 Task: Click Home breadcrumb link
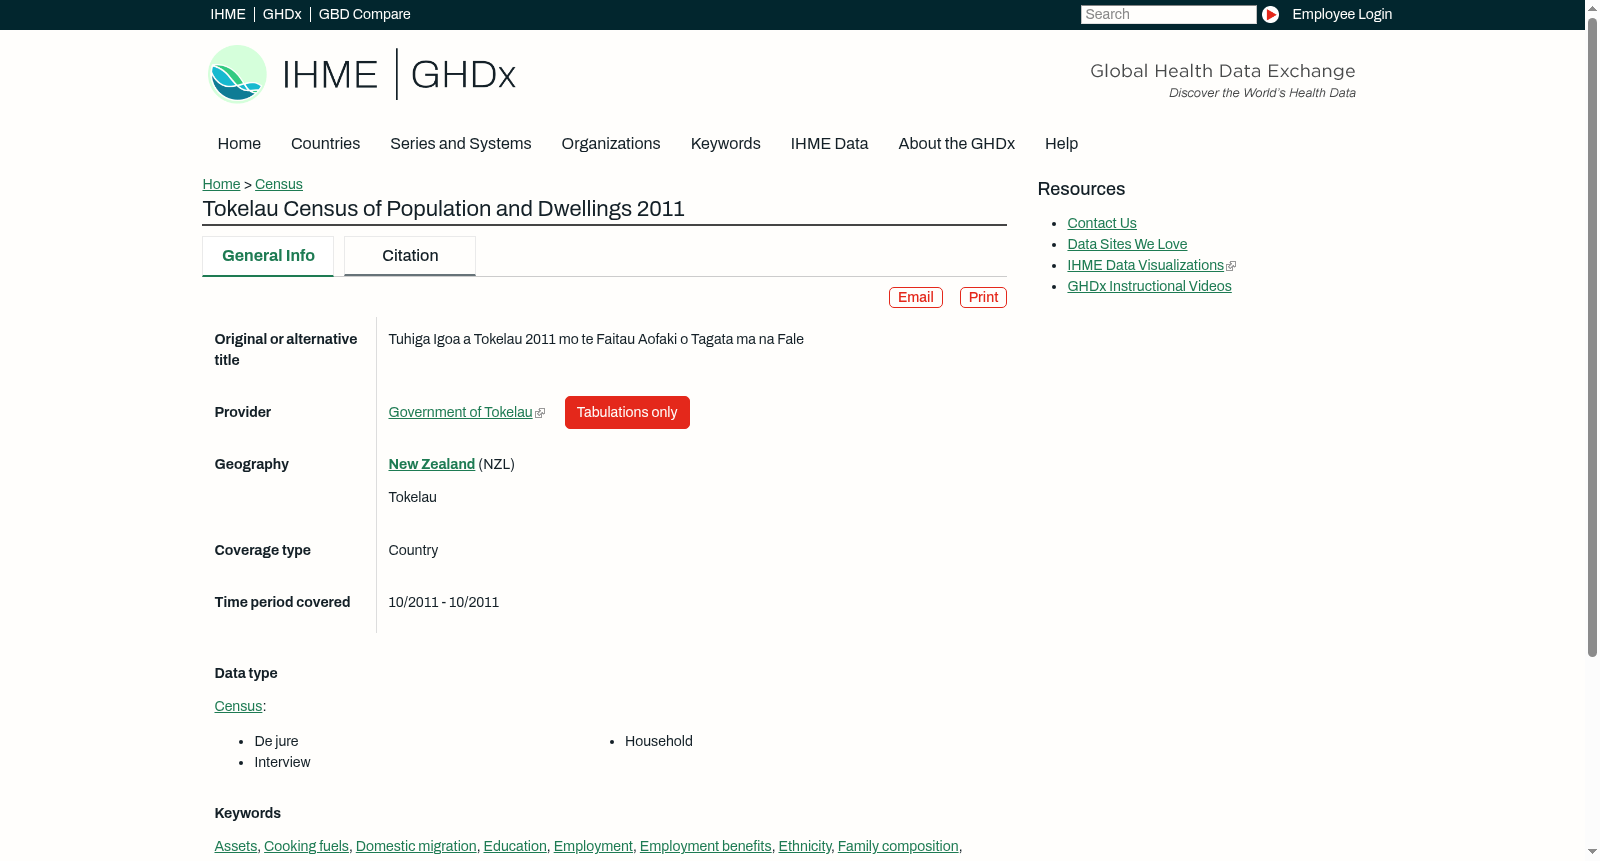click(221, 184)
